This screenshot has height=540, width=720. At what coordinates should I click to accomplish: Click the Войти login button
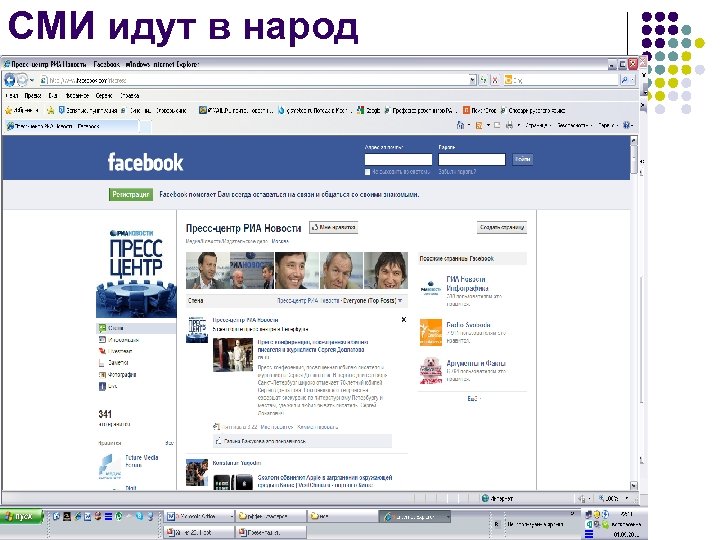tap(523, 159)
